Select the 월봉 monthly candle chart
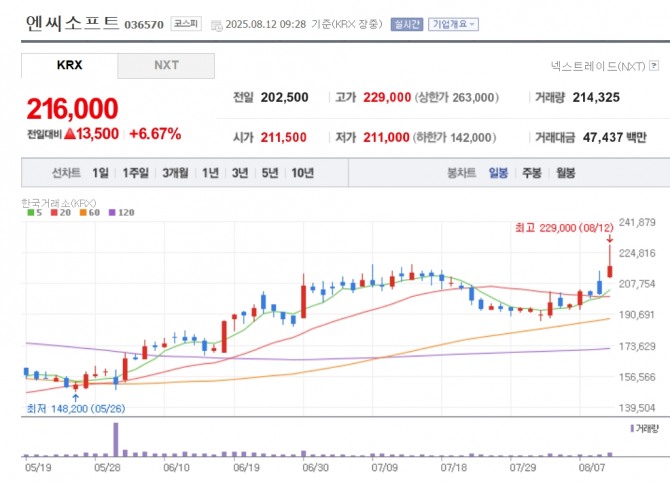This screenshot has width=670, height=482. [x=565, y=173]
